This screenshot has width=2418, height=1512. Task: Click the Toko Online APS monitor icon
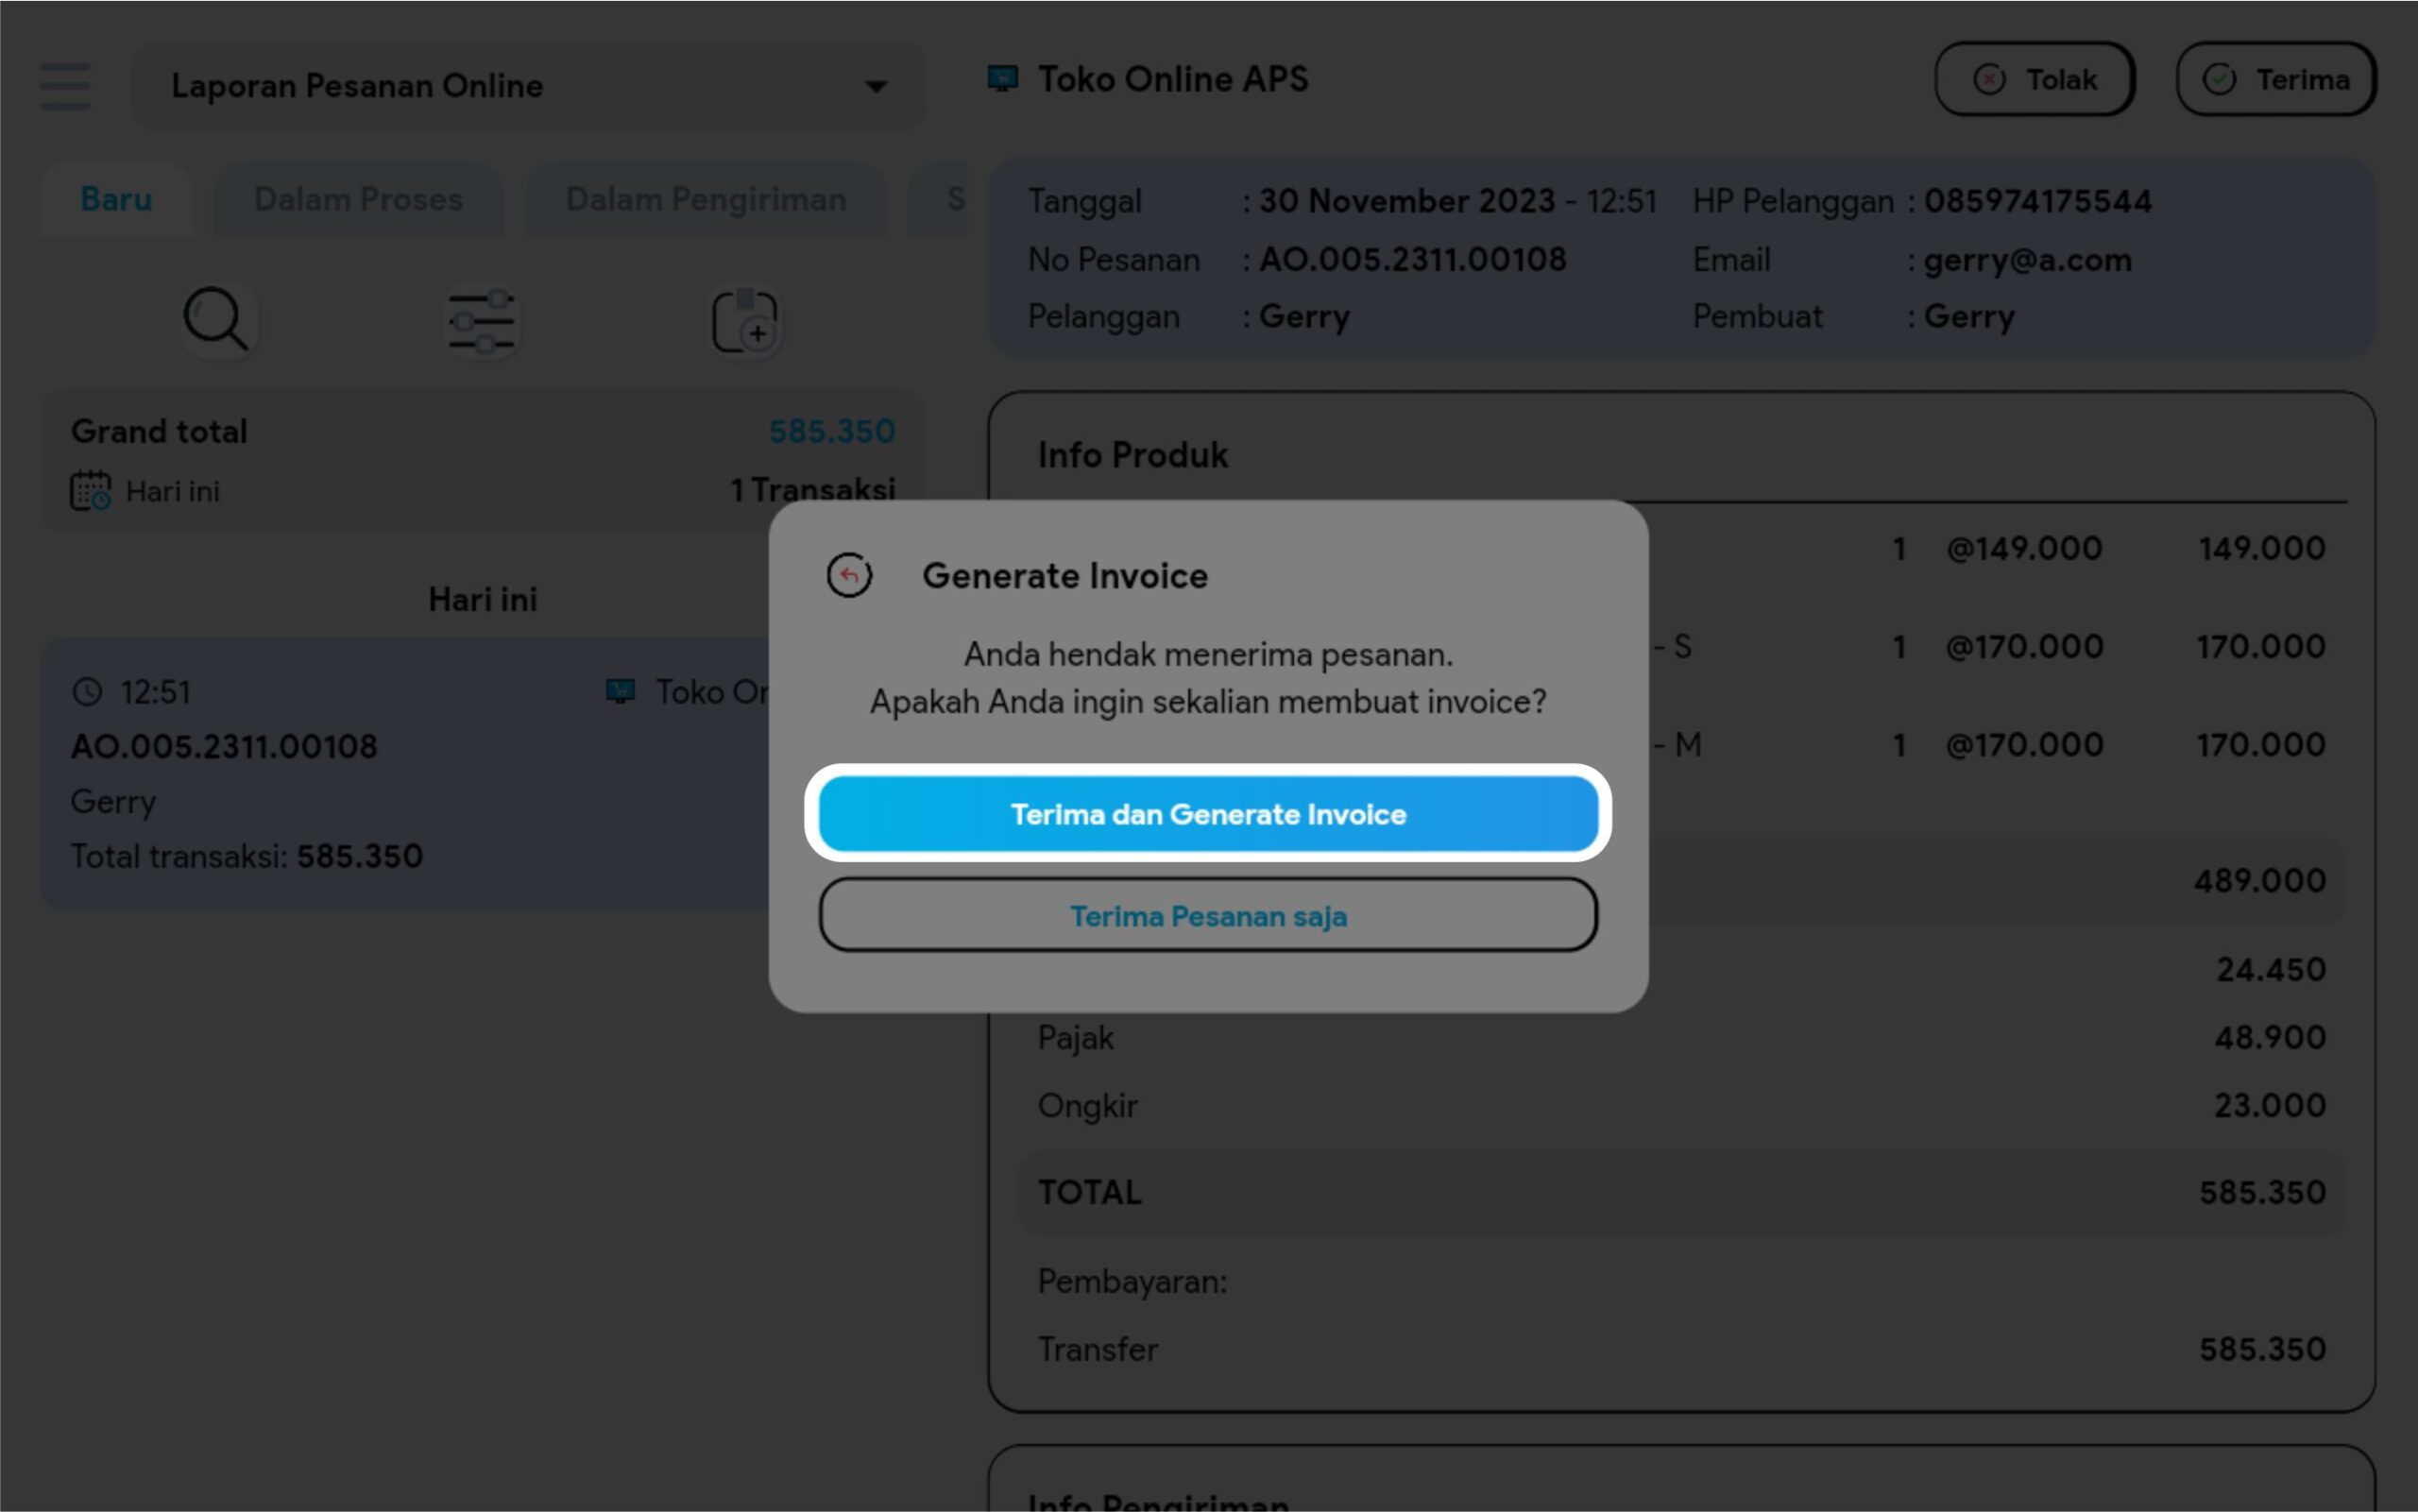[x=1002, y=79]
